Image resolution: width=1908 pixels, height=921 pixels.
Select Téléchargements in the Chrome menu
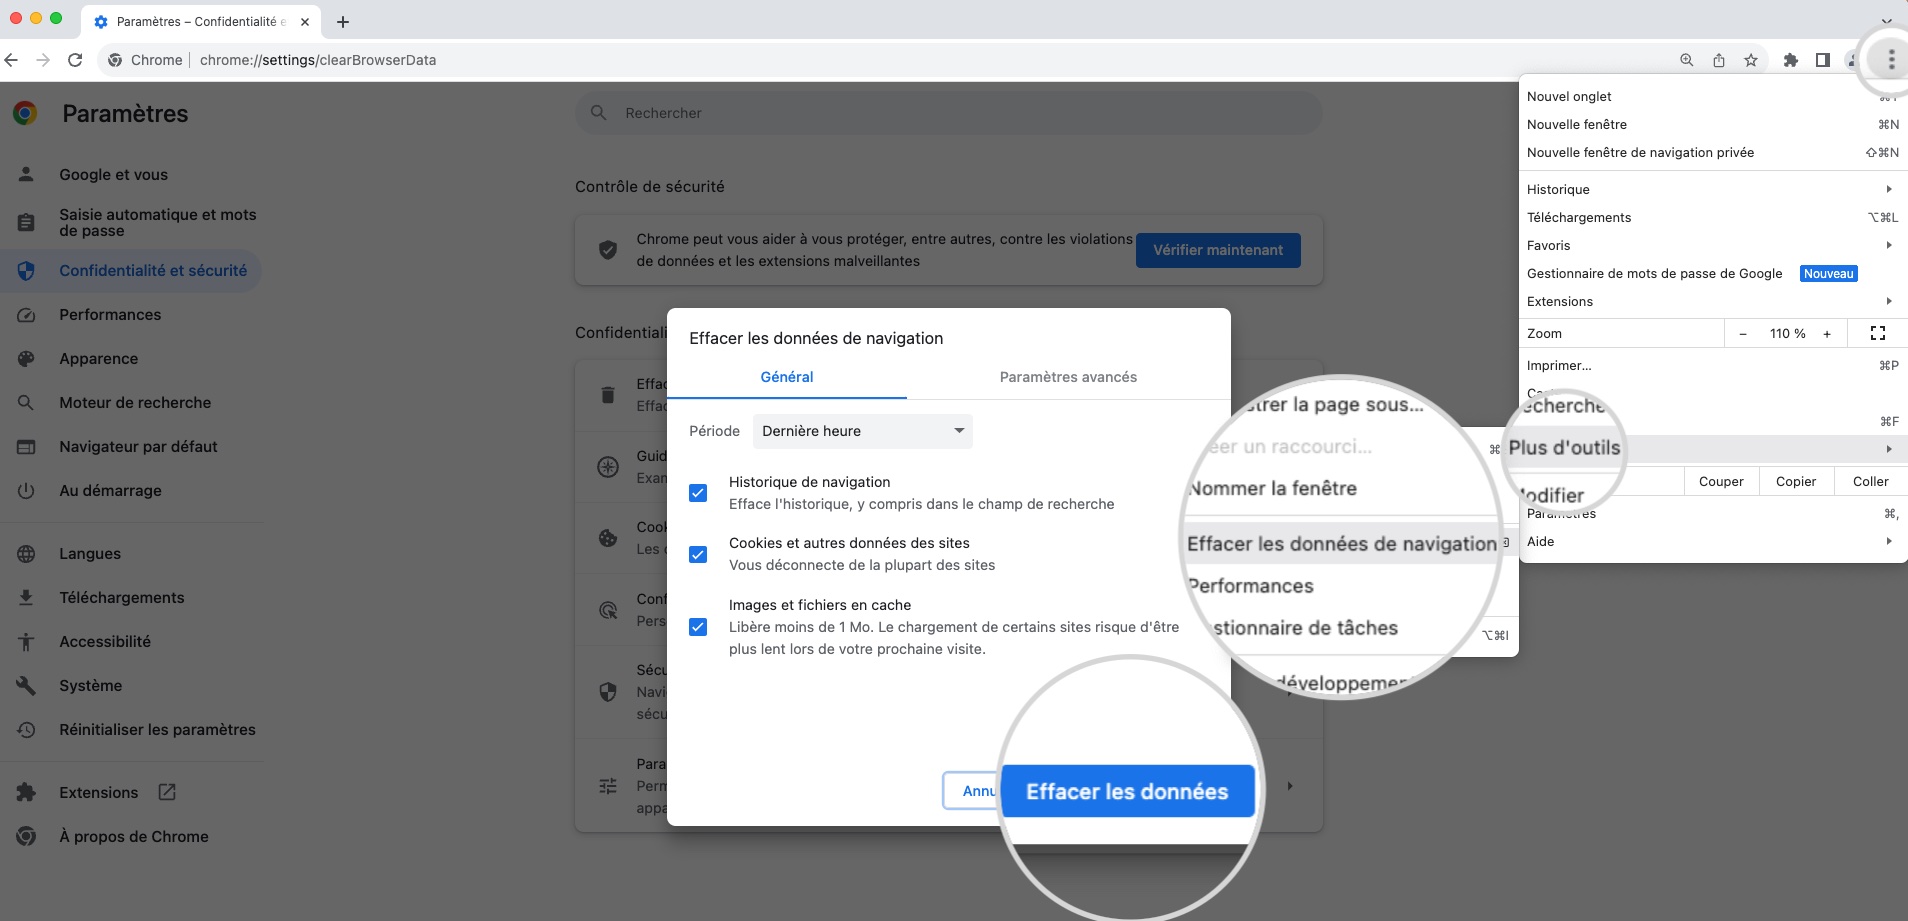point(1713,217)
